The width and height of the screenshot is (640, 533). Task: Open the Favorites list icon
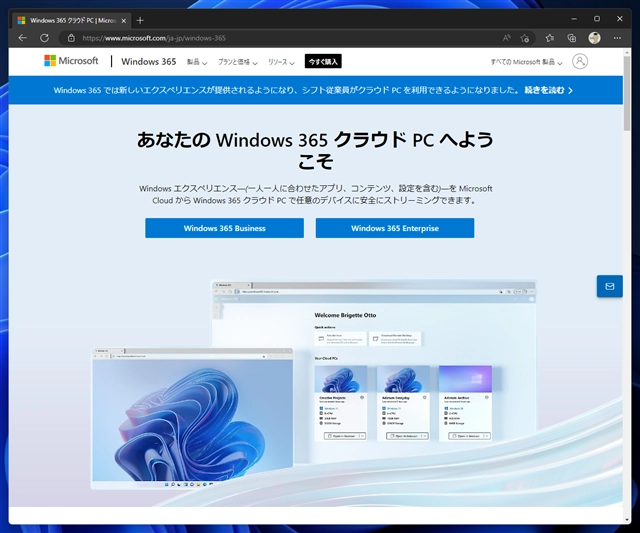pyautogui.click(x=550, y=38)
